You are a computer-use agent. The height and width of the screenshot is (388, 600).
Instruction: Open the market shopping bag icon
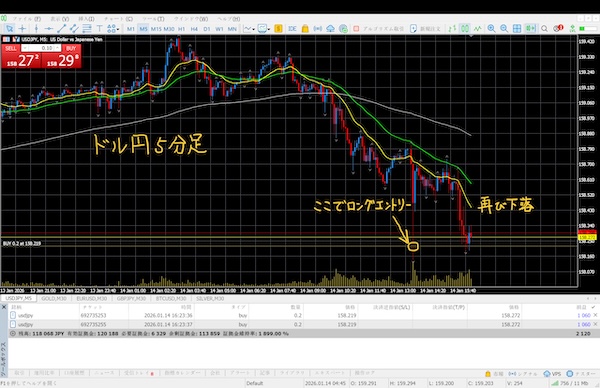tap(305, 29)
